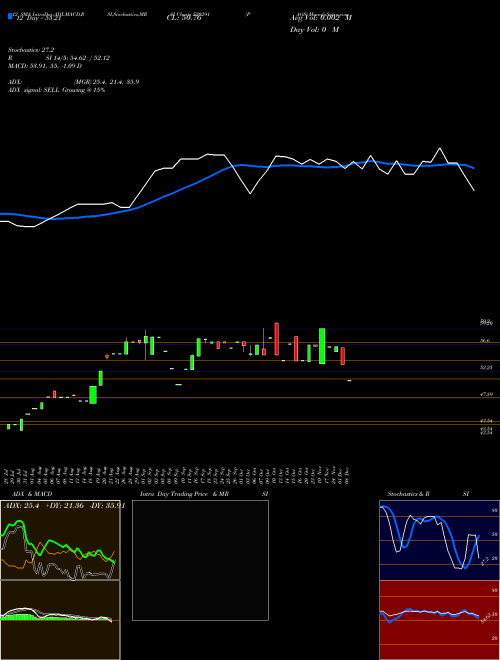The image size is (500, 660).
Task: Select the 'MACD: 53.91, 55, -1.09 D' line
Action: tap(45, 66)
